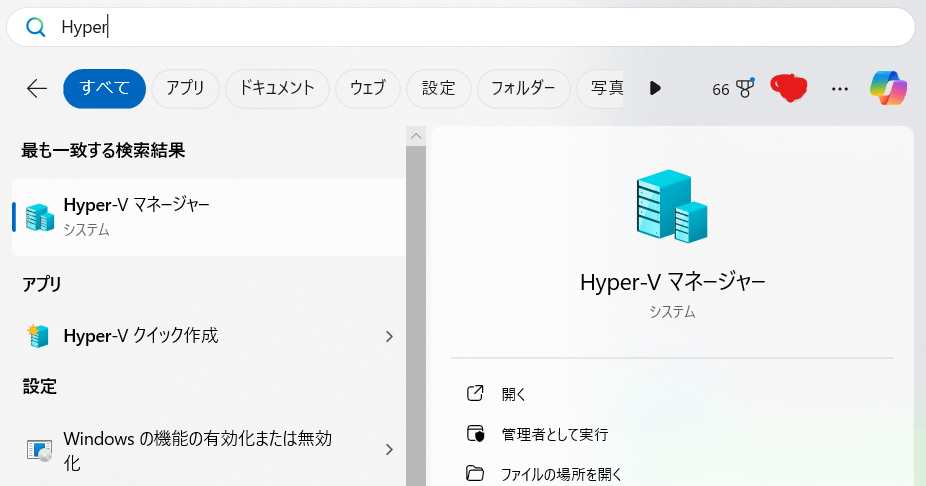Select the すべて filter tab

click(x=105, y=89)
